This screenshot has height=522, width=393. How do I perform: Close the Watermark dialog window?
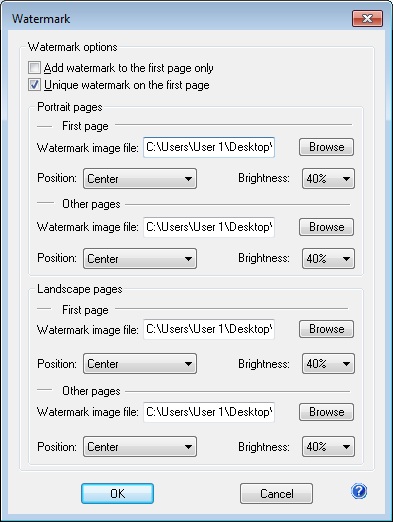[x=367, y=19]
